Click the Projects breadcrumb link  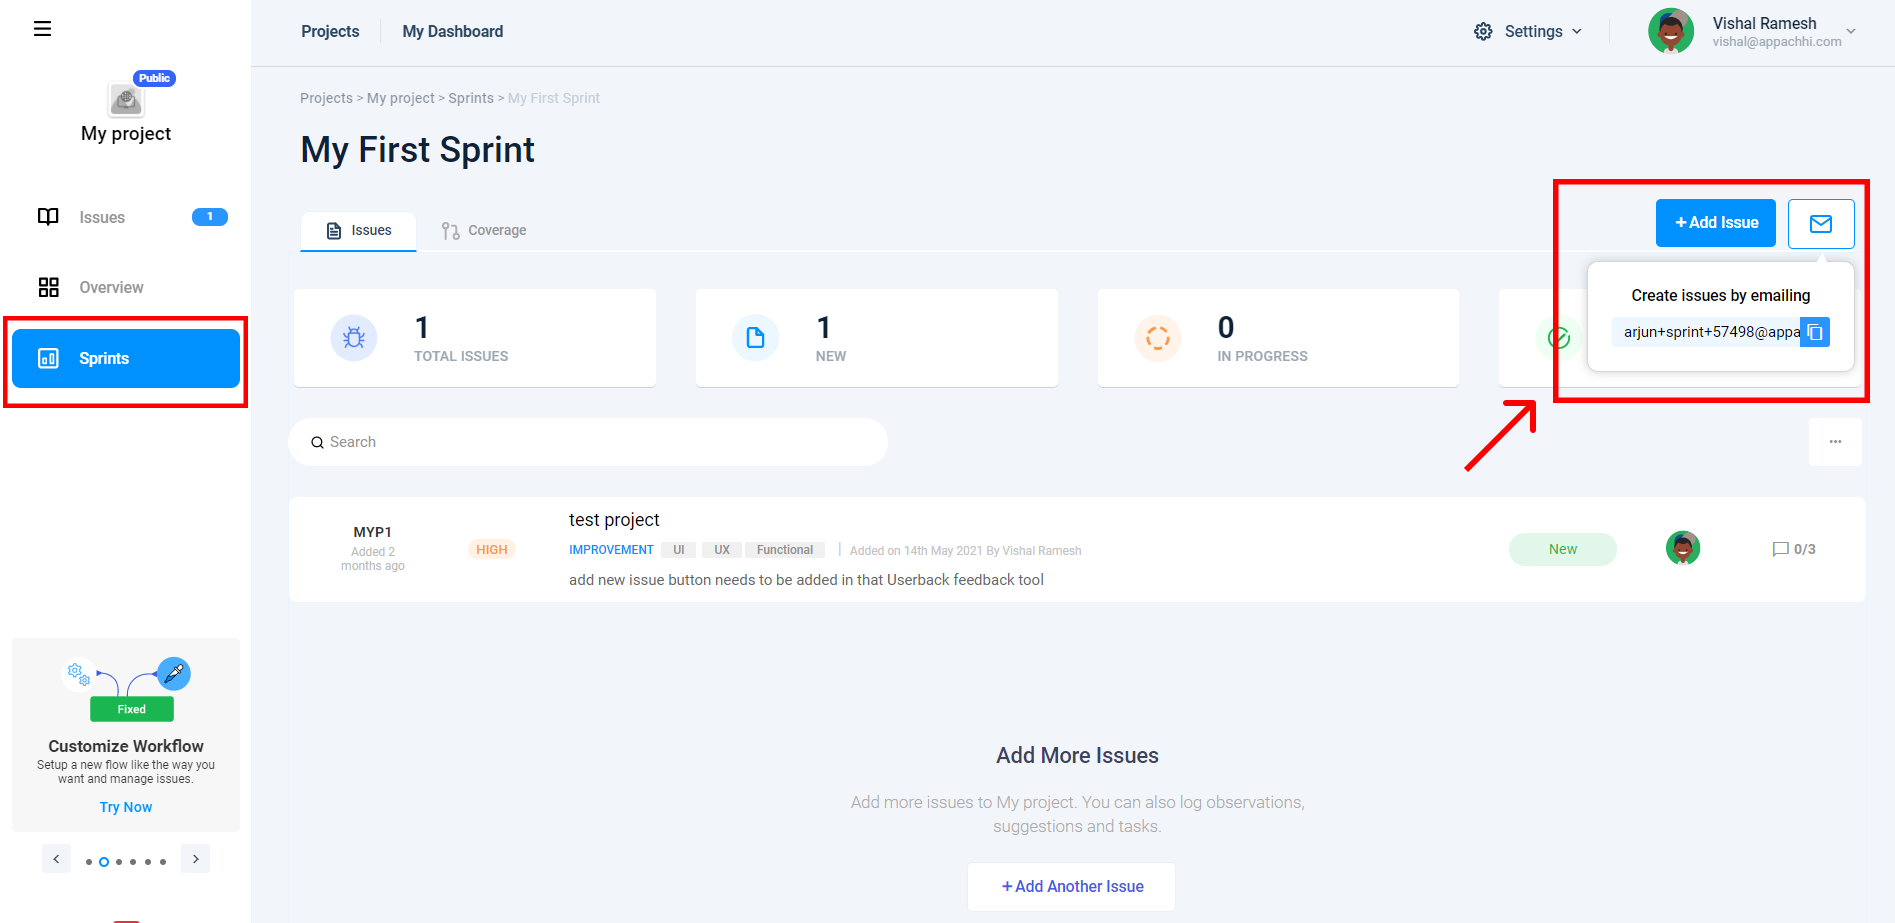pos(326,98)
